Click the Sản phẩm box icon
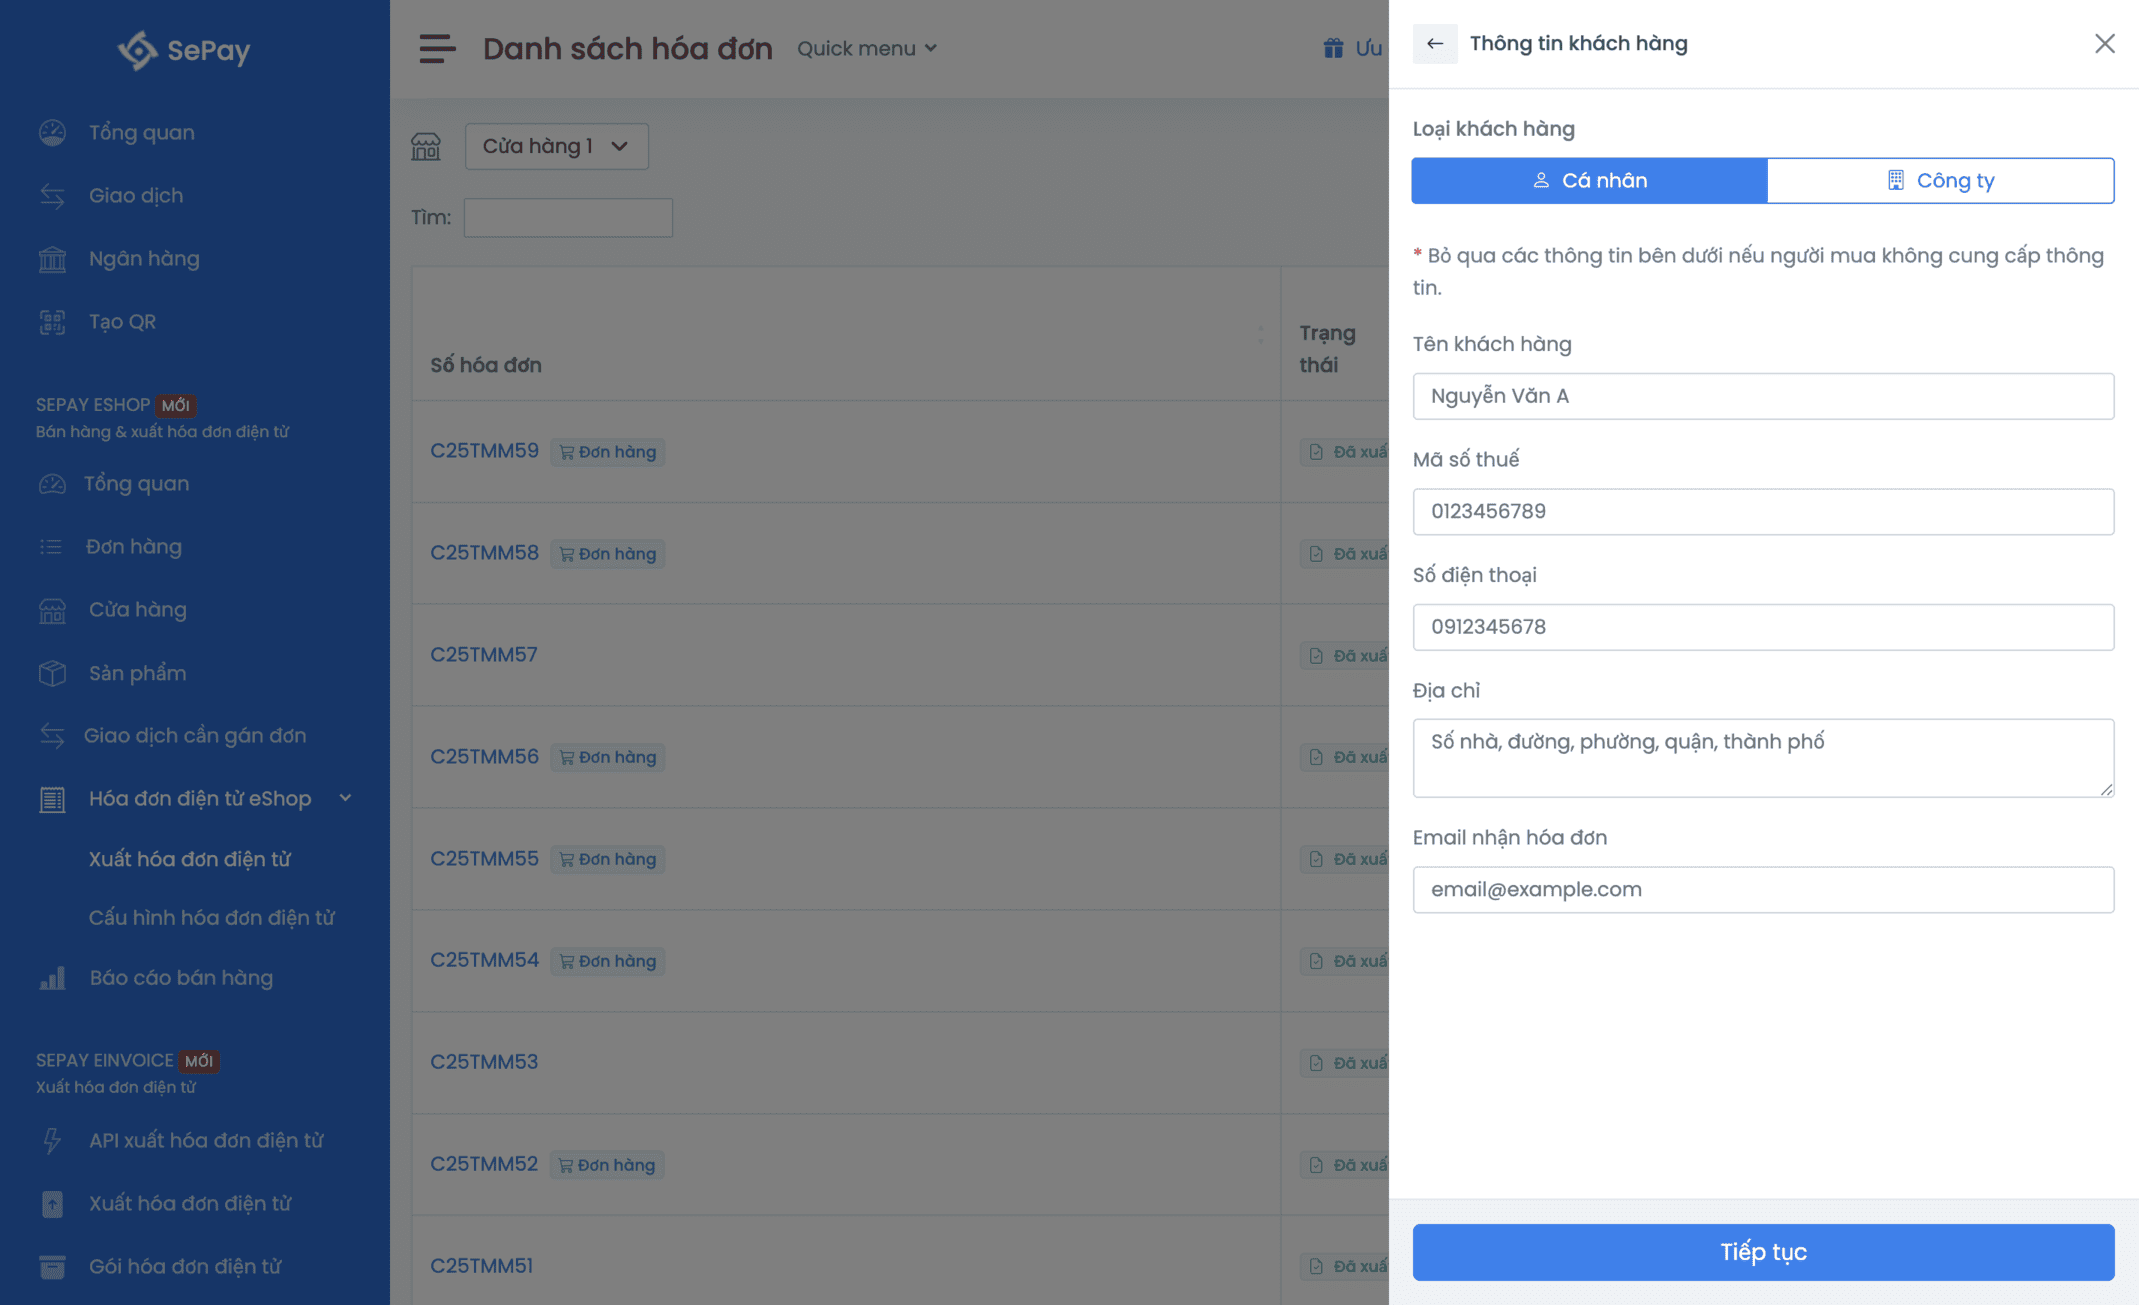The height and width of the screenshot is (1305, 2139). pos(52,673)
